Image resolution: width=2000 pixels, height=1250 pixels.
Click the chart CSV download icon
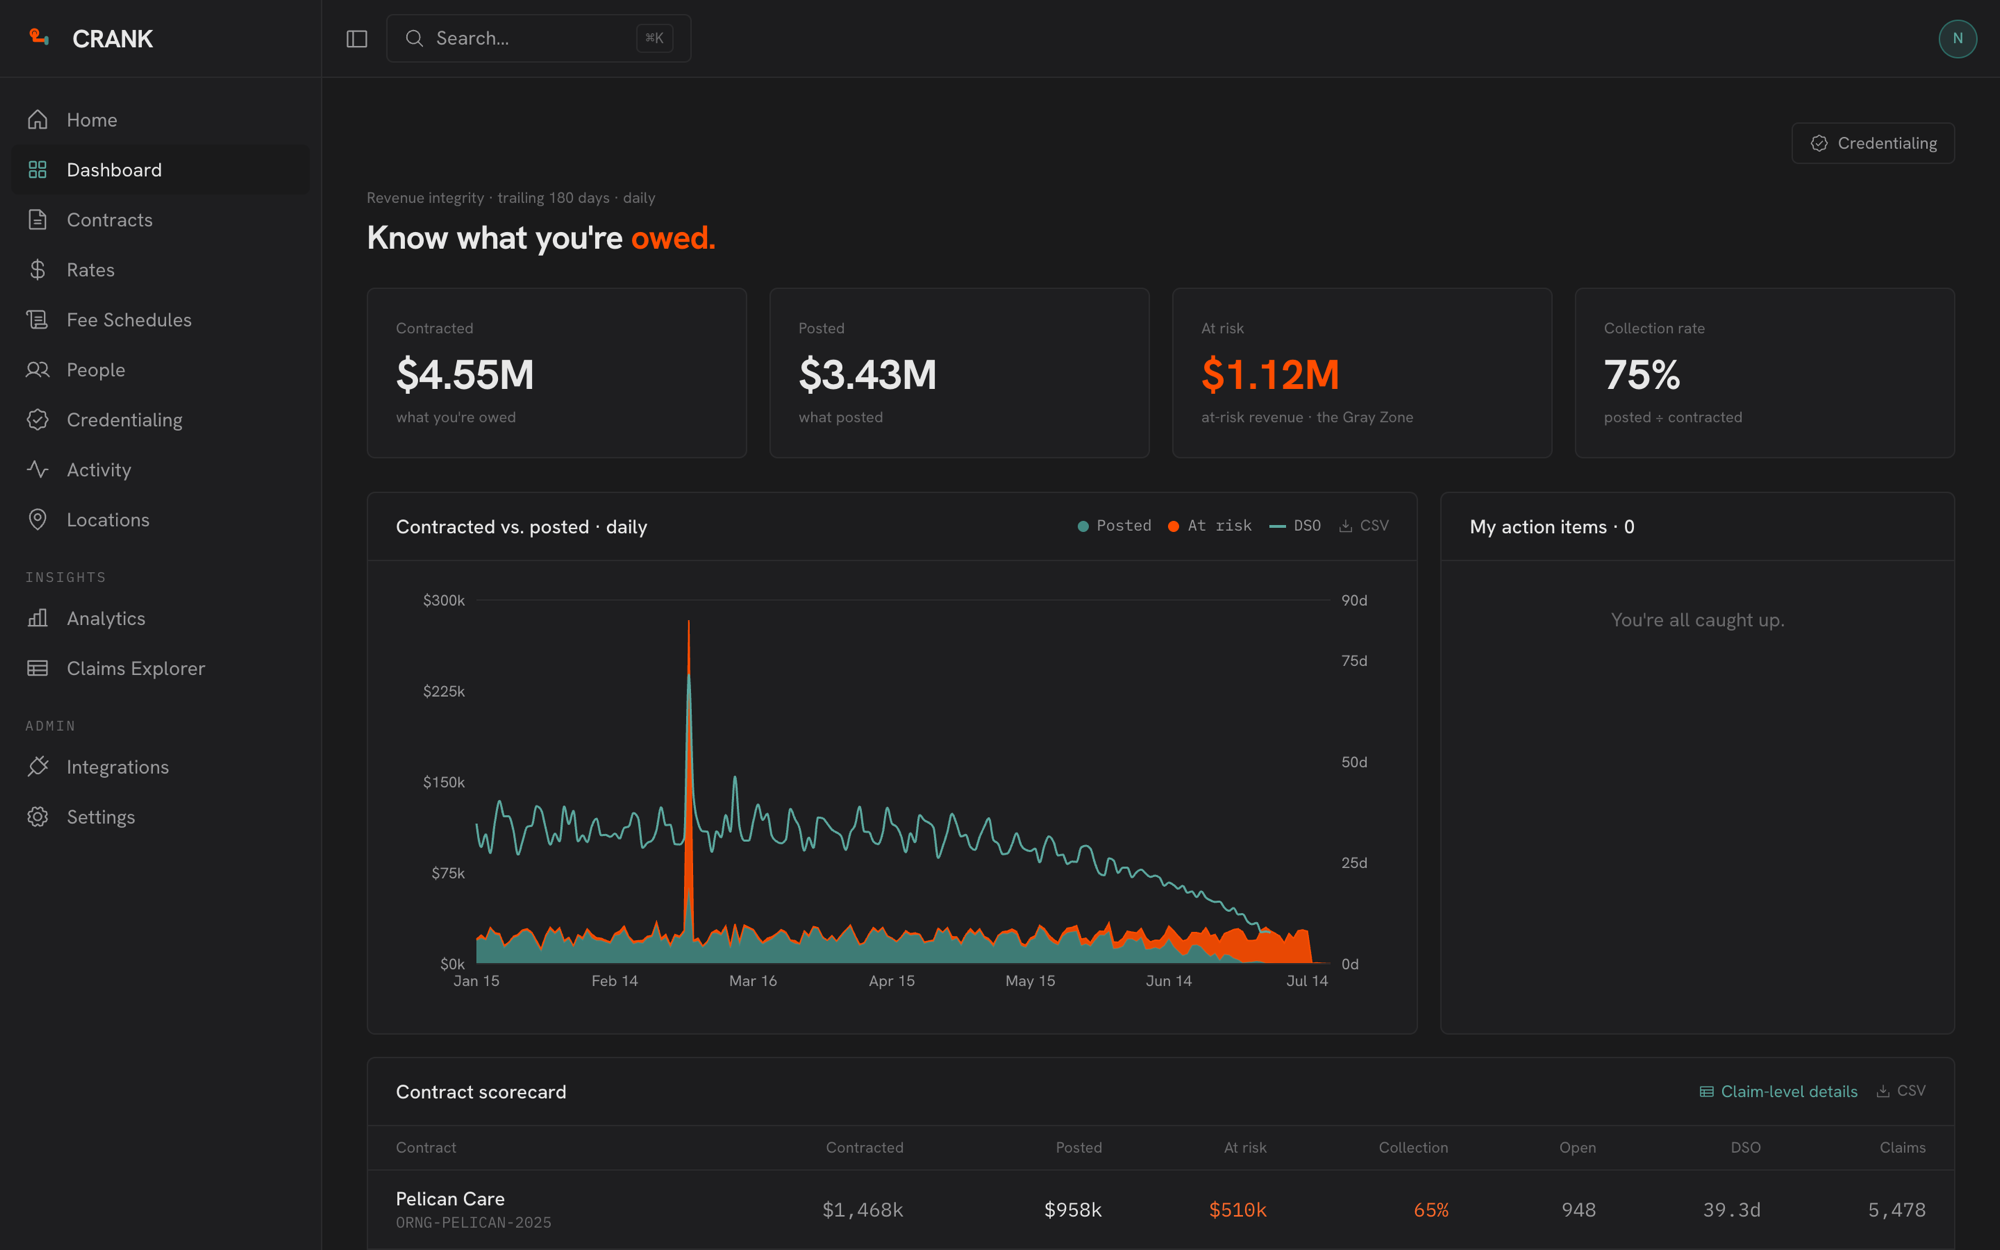click(x=1346, y=526)
